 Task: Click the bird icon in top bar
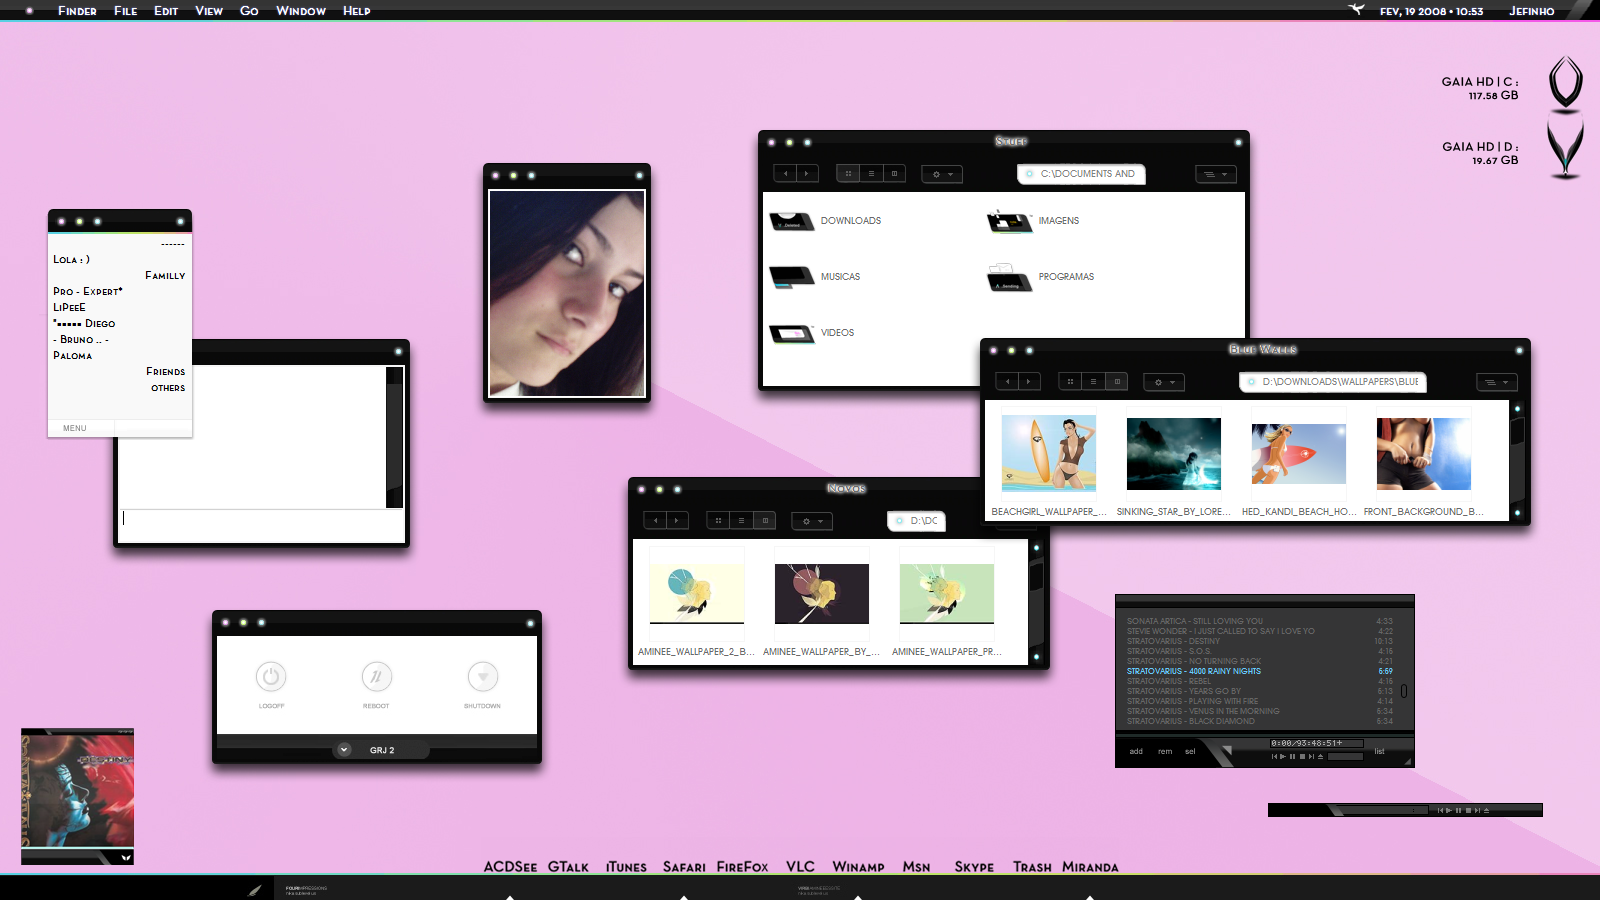tap(1357, 9)
